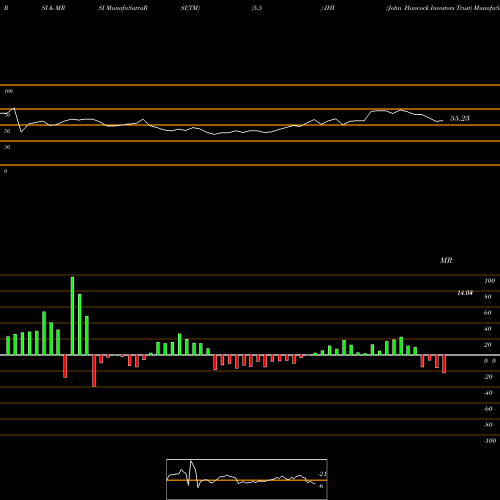Click the SI & MR header label
The image size is (500, 500).
[x=53, y=8]
